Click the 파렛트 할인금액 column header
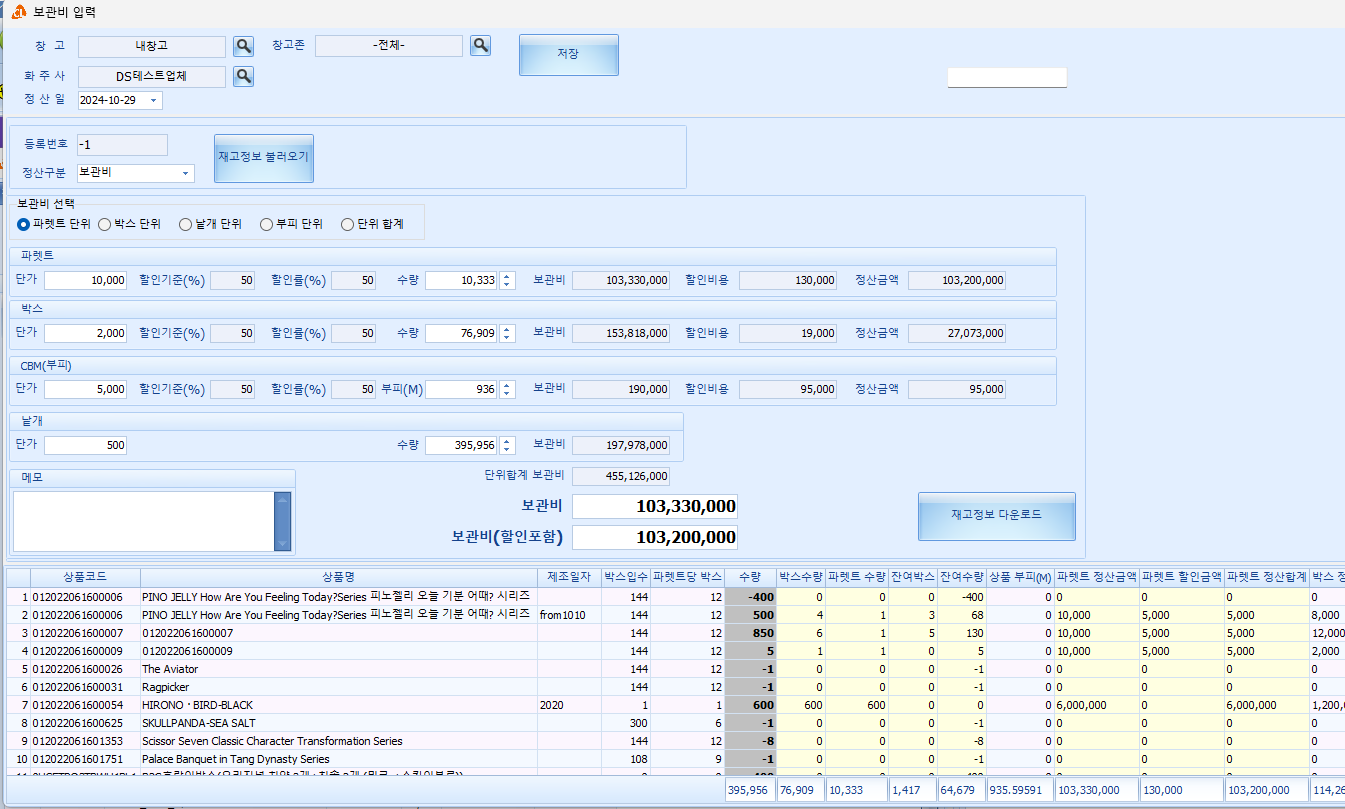 pyautogui.click(x=1182, y=577)
